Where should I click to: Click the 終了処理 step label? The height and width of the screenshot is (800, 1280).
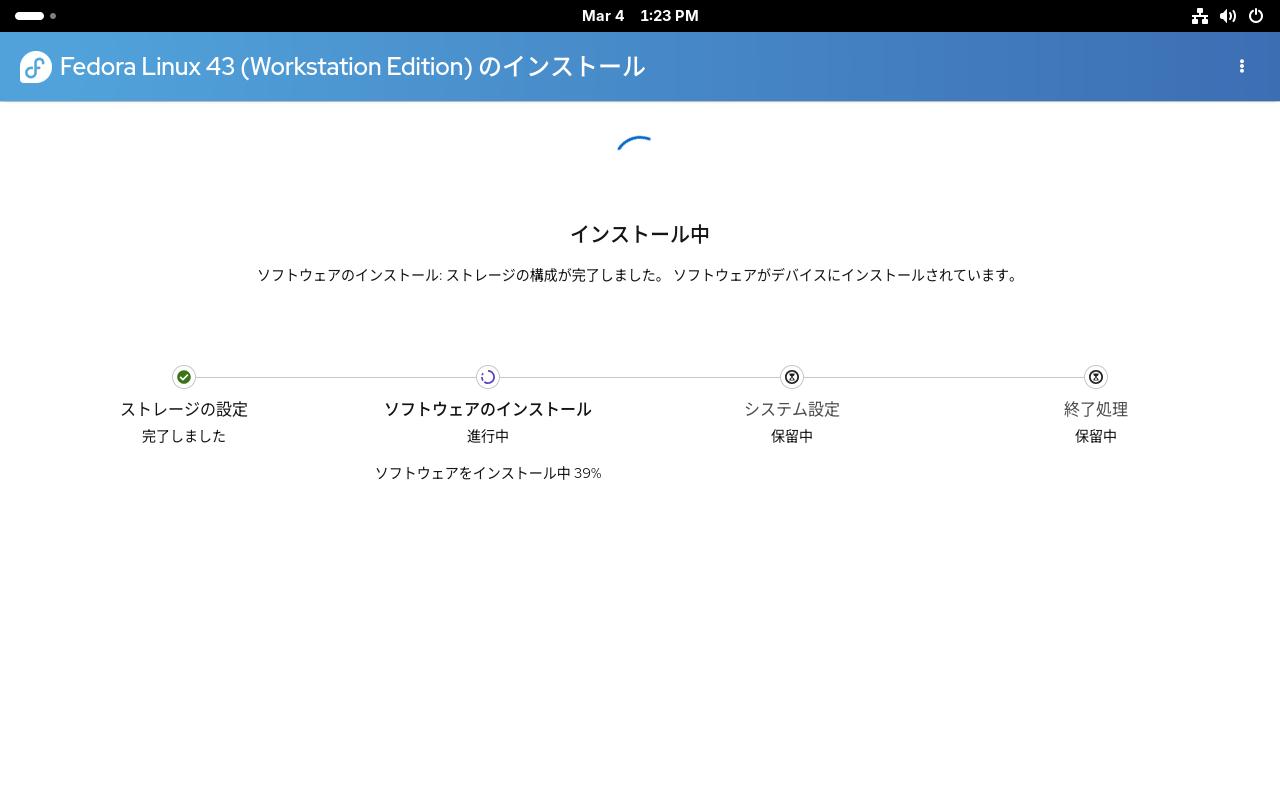(1096, 409)
